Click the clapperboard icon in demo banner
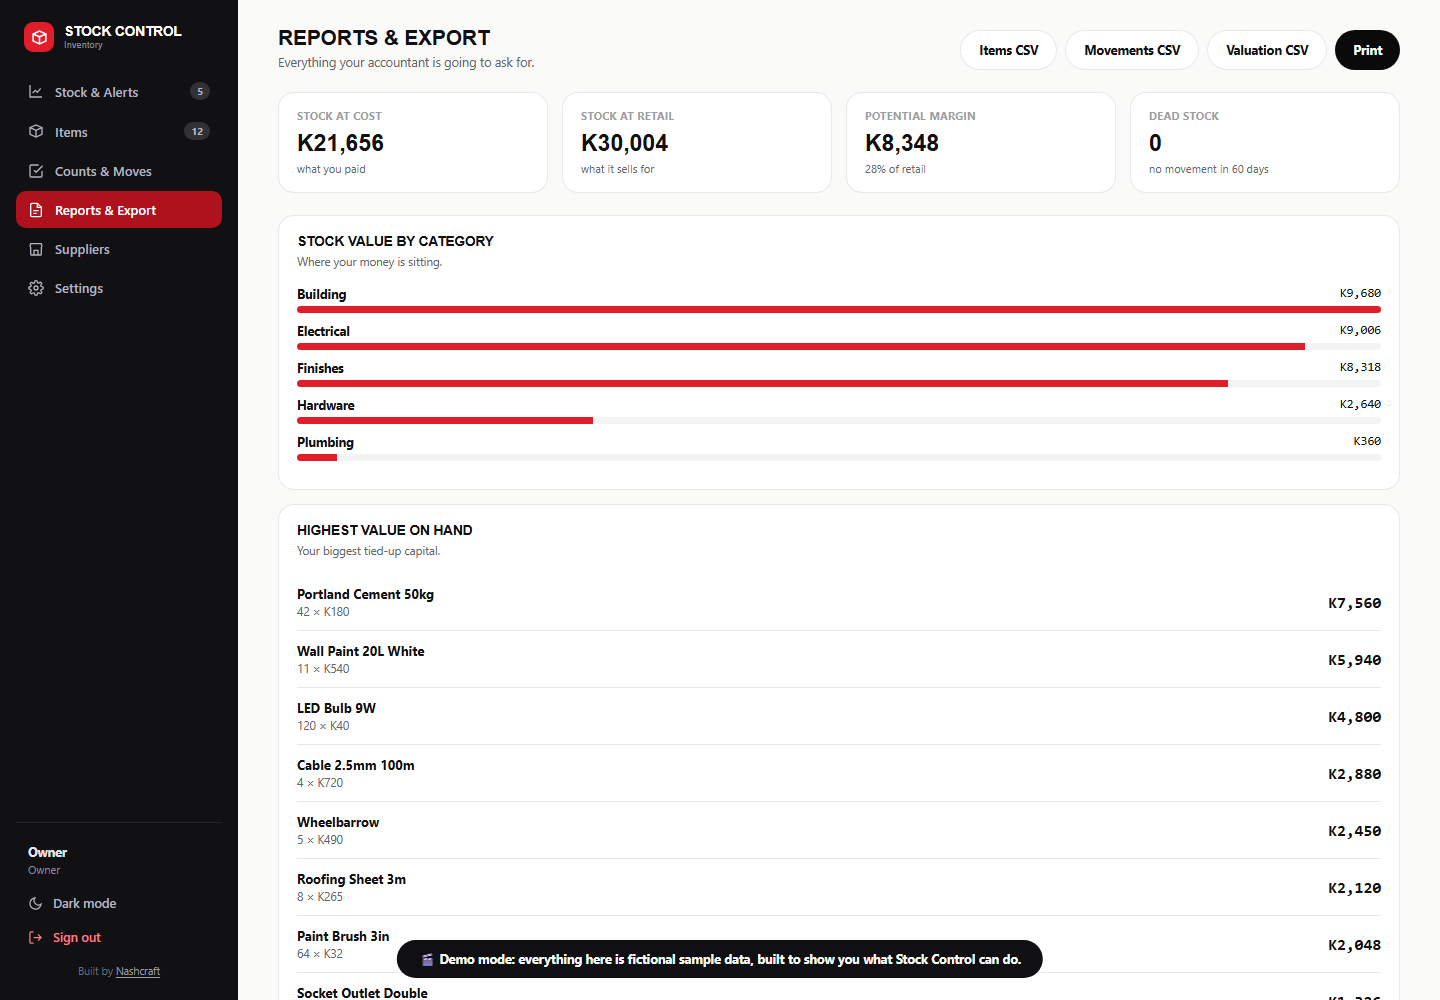1440x1000 pixels. 427,959
